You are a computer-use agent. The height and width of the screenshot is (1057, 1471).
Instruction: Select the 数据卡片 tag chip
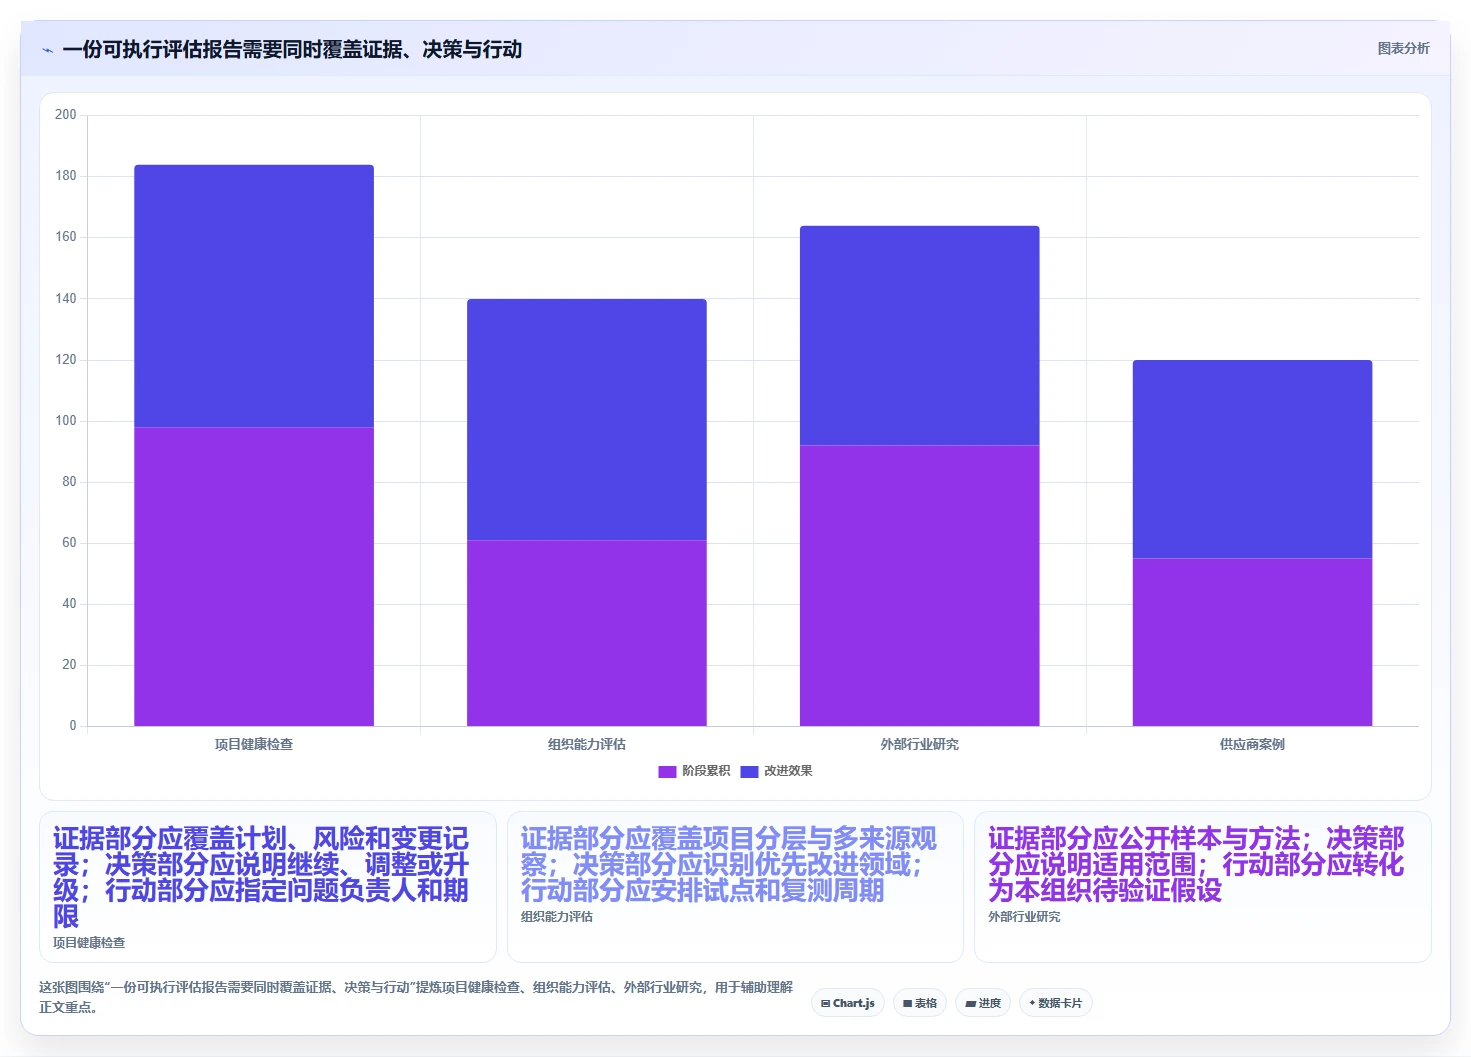(1055, 1003)
